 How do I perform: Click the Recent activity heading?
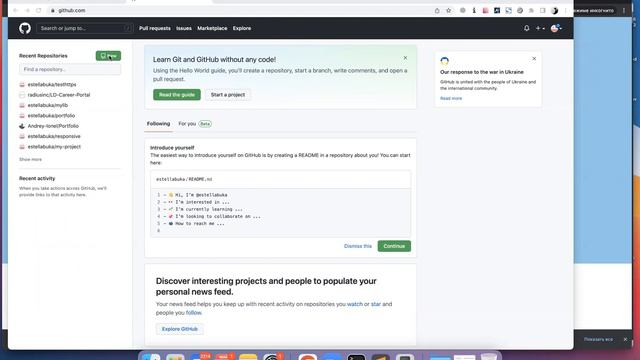[37, 178]
